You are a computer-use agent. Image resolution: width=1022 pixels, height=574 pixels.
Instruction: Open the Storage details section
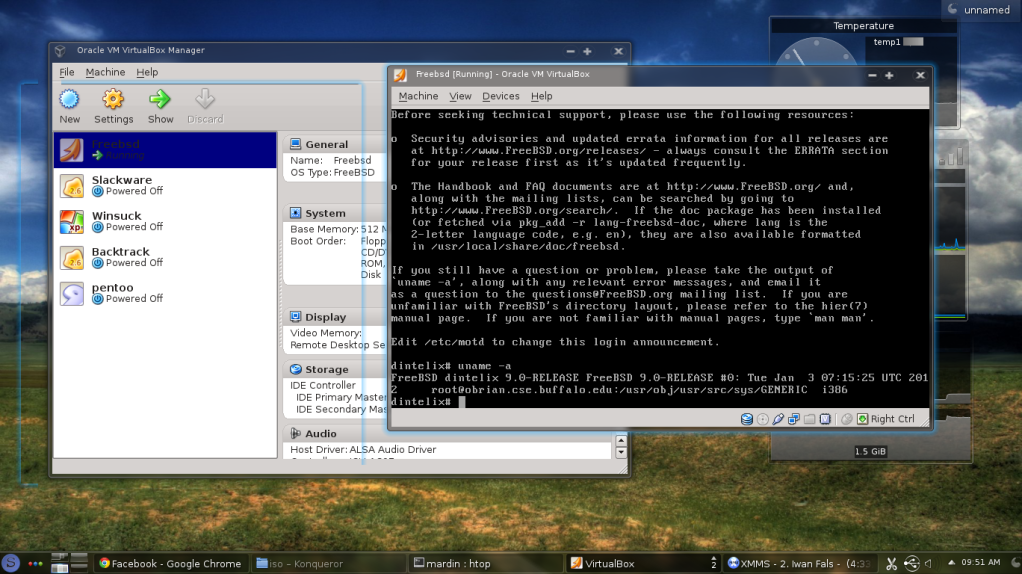pyautogui.click(x=327, y=369)
